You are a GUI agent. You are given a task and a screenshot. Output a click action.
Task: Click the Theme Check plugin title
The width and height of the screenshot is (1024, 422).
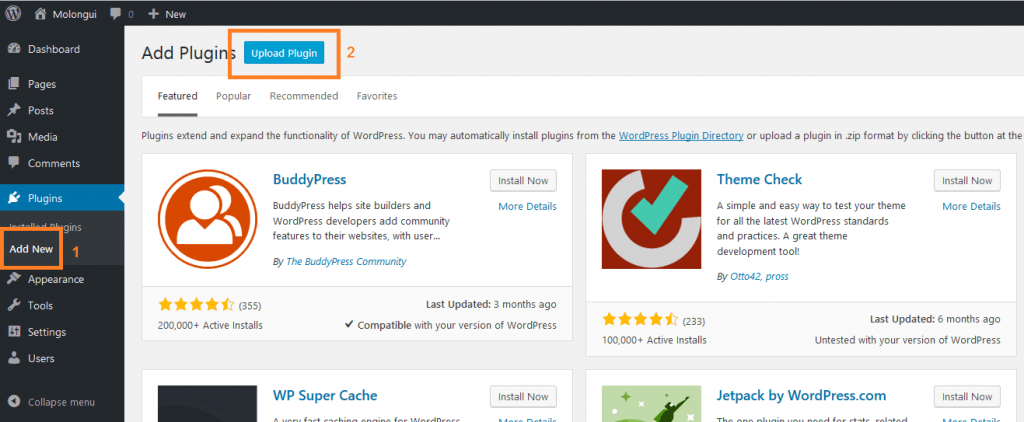point(760,179)
